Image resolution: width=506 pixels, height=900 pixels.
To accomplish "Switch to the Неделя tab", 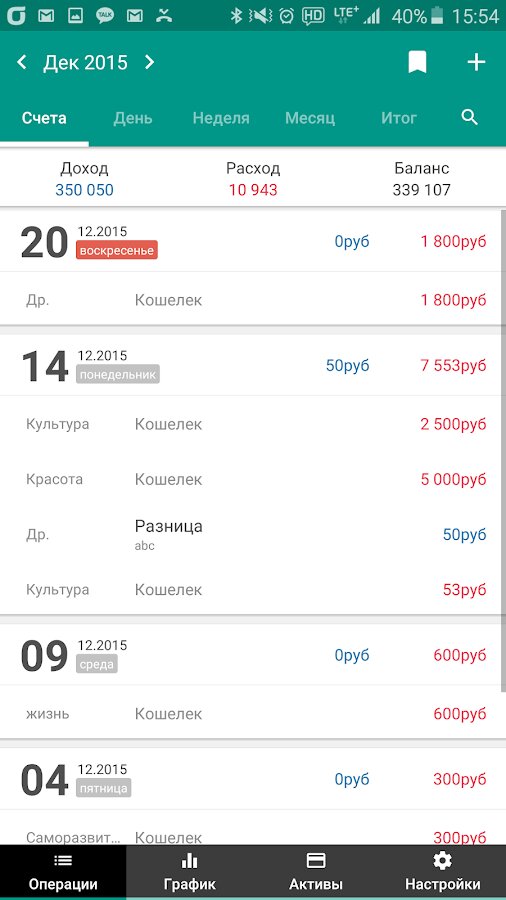I will click(221, 118).
